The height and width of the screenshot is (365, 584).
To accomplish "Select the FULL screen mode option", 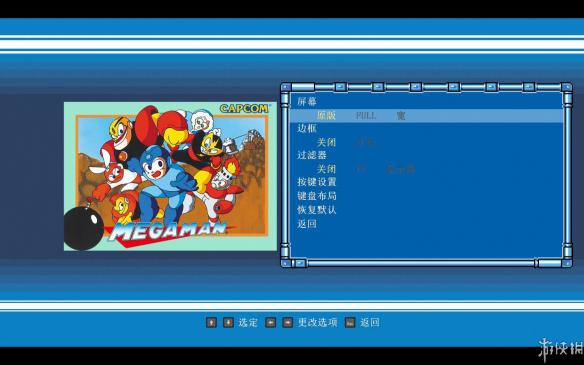I will 366,116.
